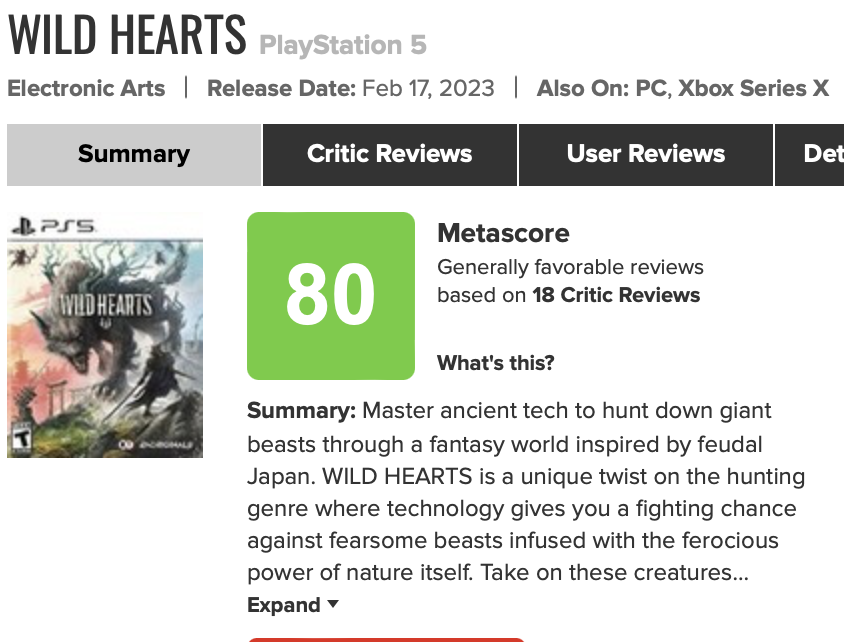The height and width of the screenshot is (642, 844).
Task: Click the "What's this?" link
Action: click(x=496, y=363)
